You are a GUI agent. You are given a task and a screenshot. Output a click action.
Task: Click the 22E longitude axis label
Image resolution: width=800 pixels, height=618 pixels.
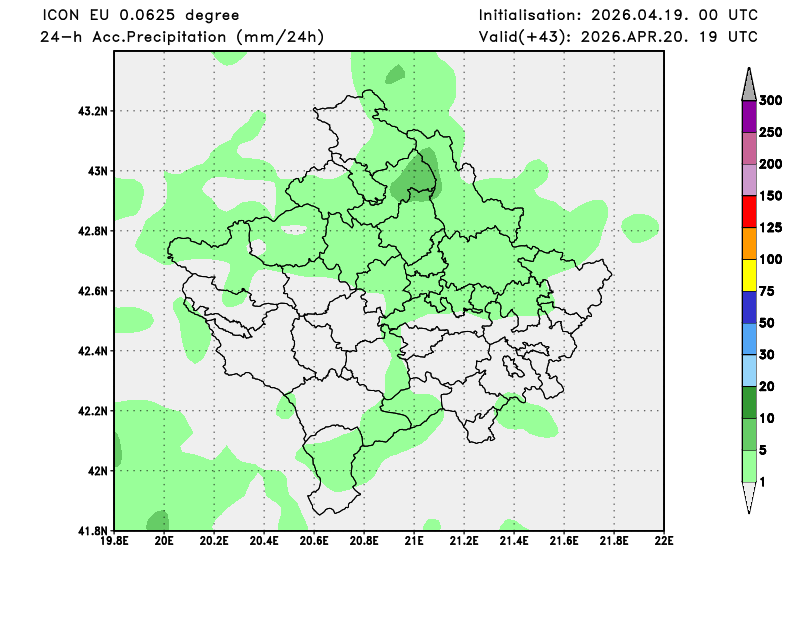[663, 541]
